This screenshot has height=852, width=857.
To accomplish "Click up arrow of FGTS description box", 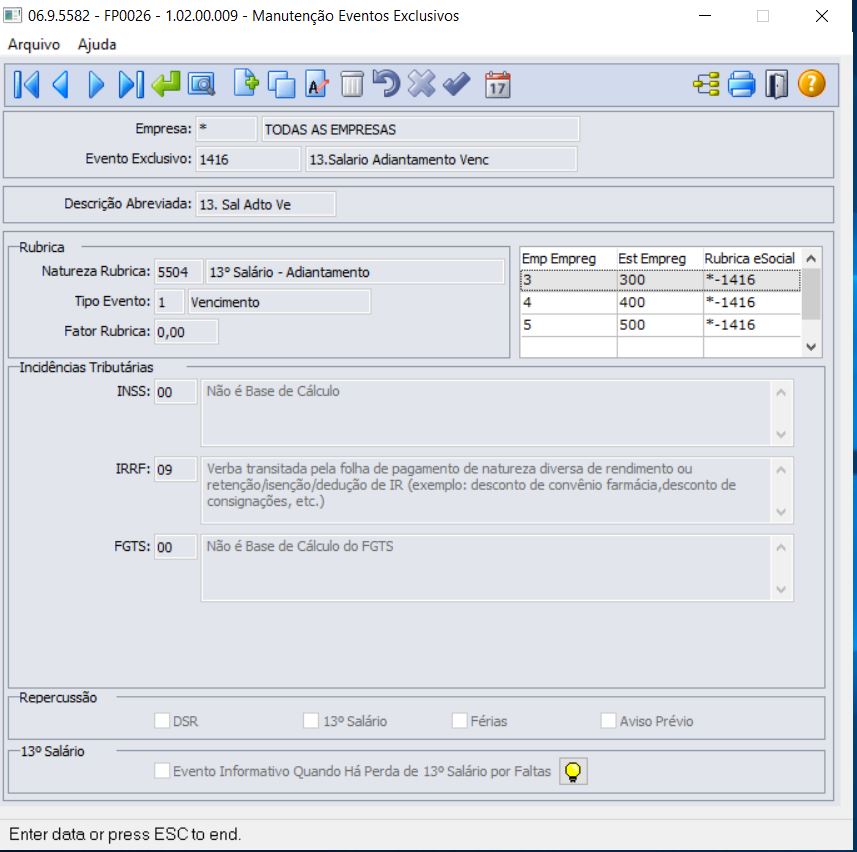I will pos(782,548).
